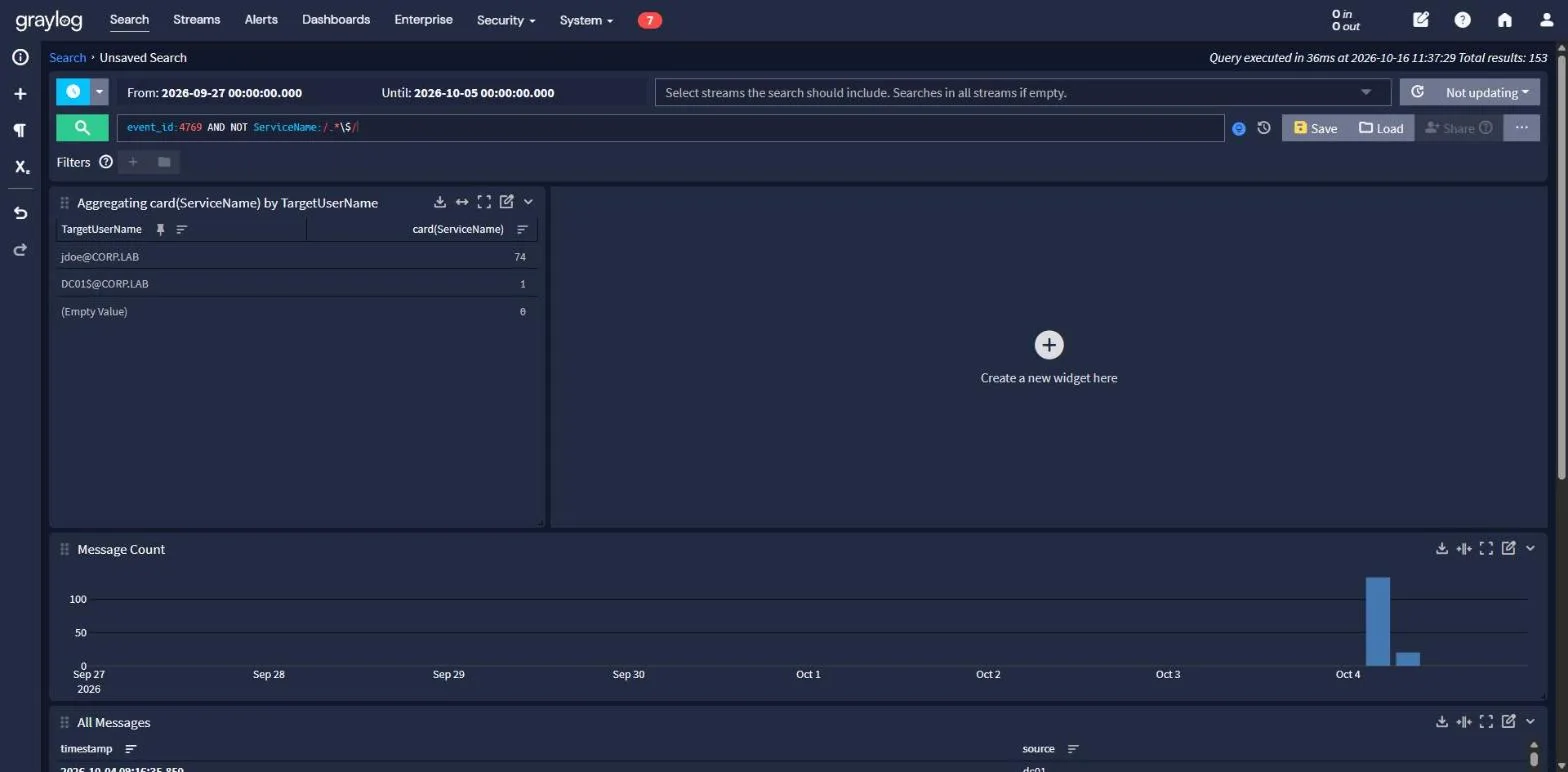Click the Create a new widget plus button
The width and height of the screenshot is (1568, 772).
click(x=1049, y=345)
